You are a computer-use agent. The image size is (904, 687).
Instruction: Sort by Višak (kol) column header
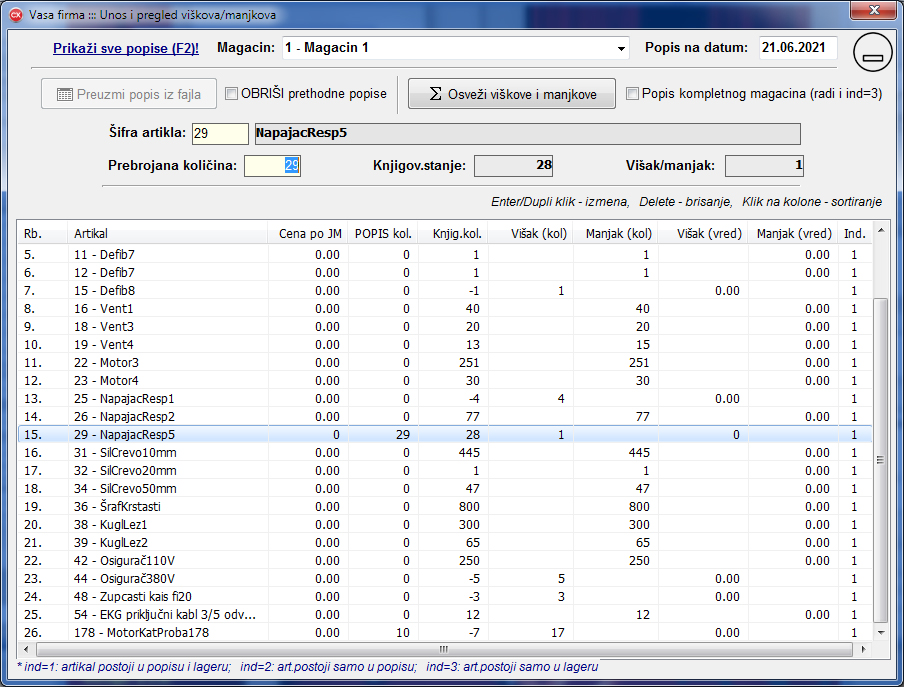[x=530, y=233]
